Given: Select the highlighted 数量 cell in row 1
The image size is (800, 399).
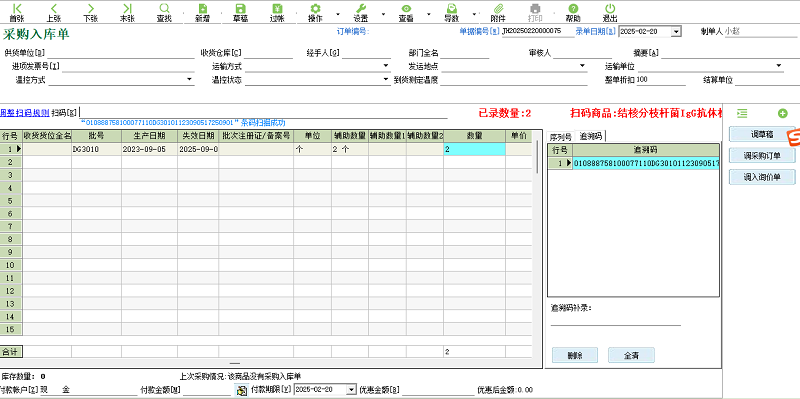Looking at the screenshot, I should [474, 149].
